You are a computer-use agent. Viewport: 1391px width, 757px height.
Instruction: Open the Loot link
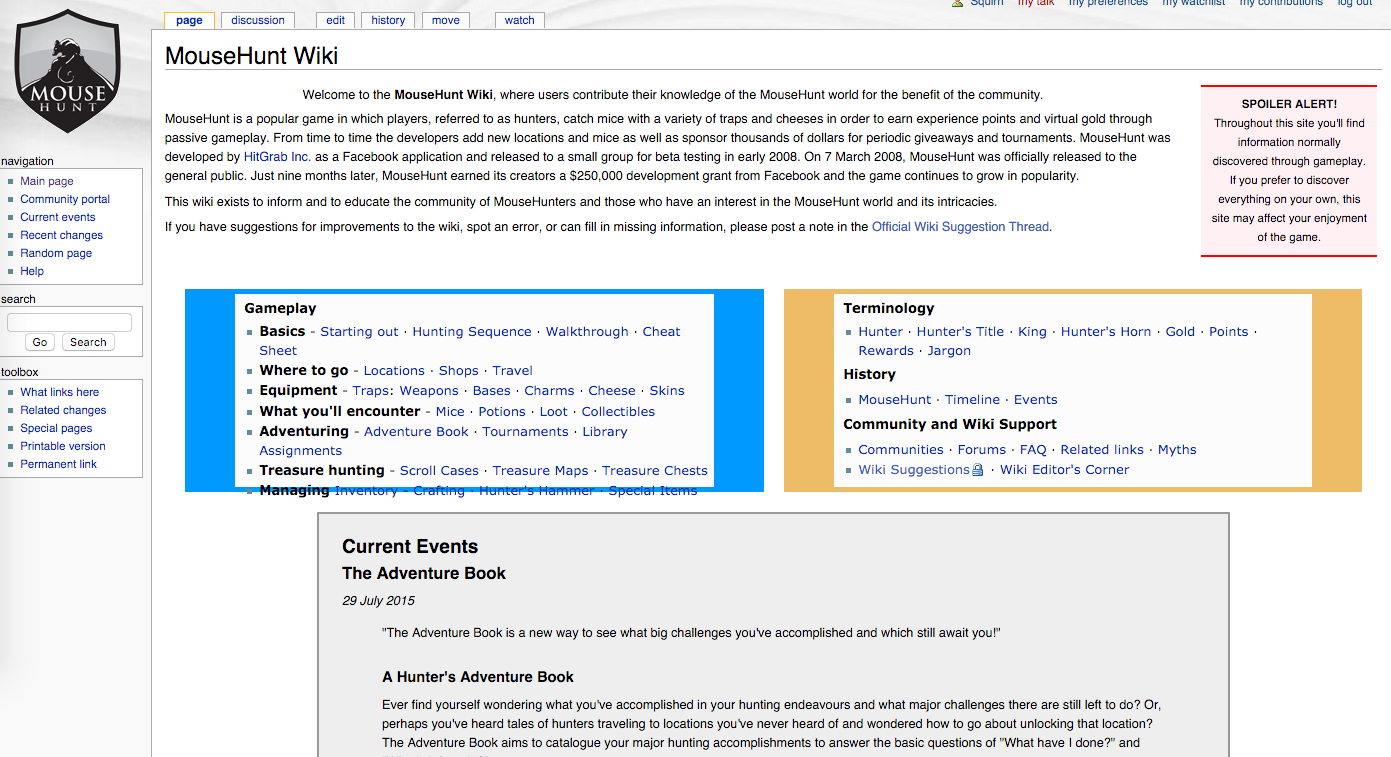coord(554,412)
